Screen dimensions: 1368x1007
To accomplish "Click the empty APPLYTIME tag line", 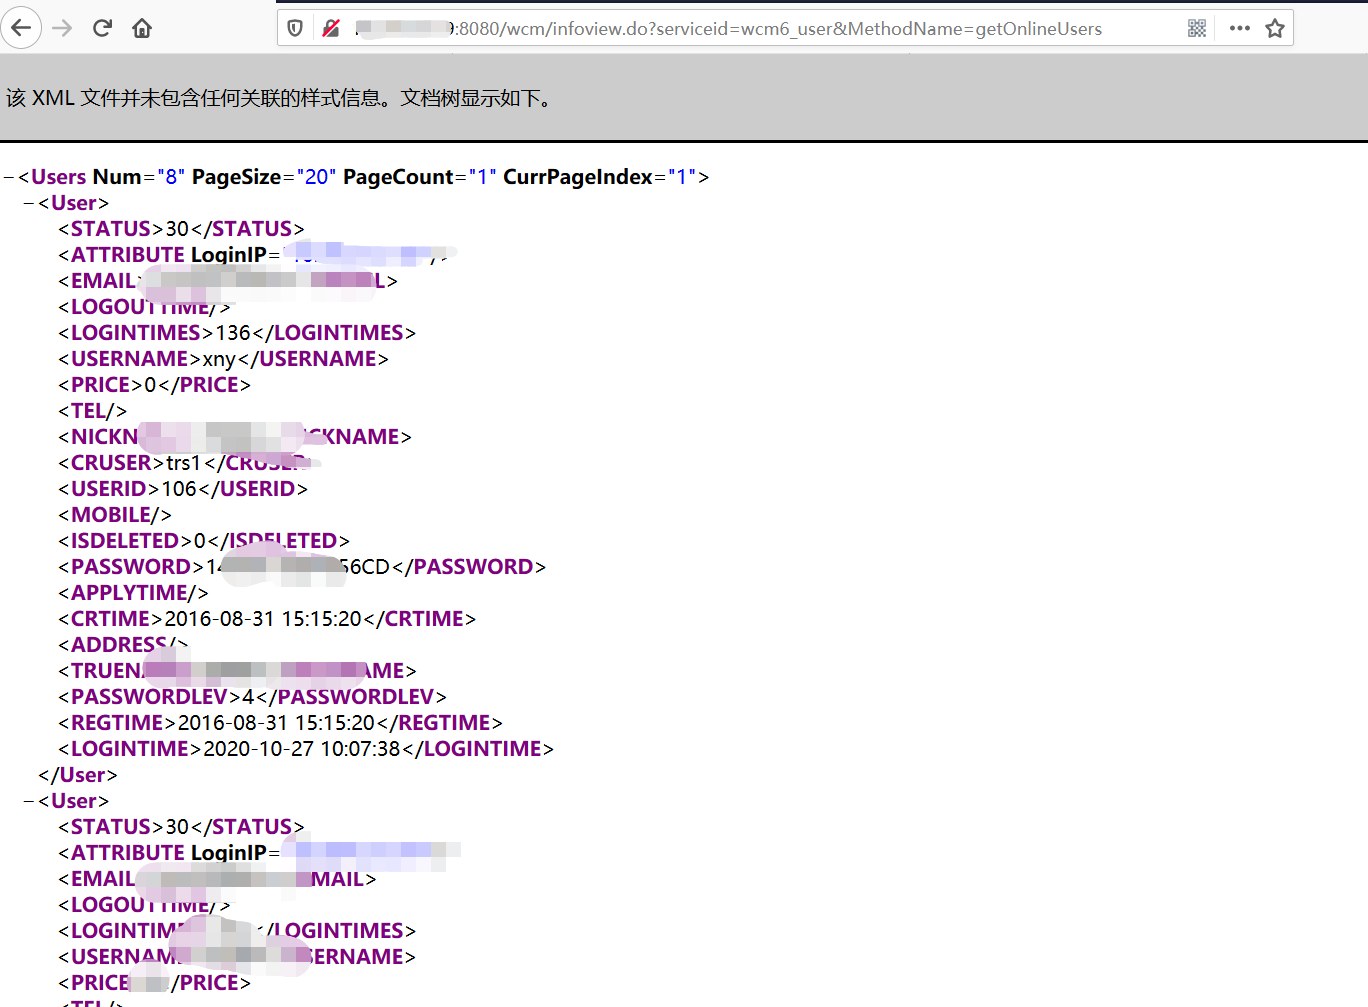I will [133, 593].
